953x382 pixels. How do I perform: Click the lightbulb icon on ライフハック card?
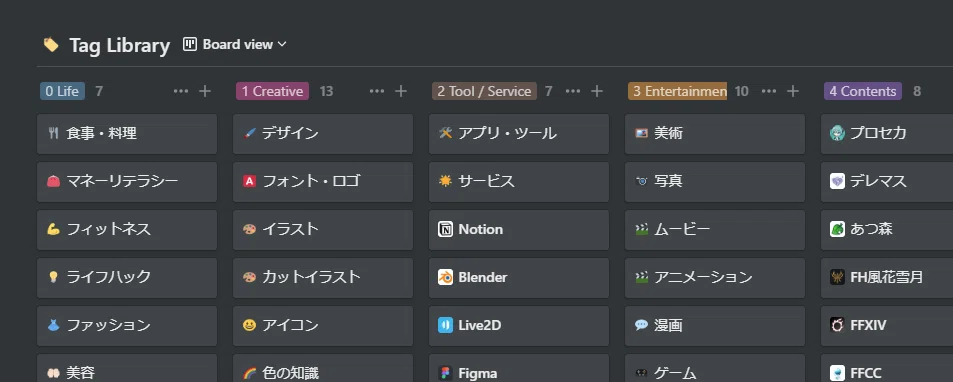coord(53,277)
